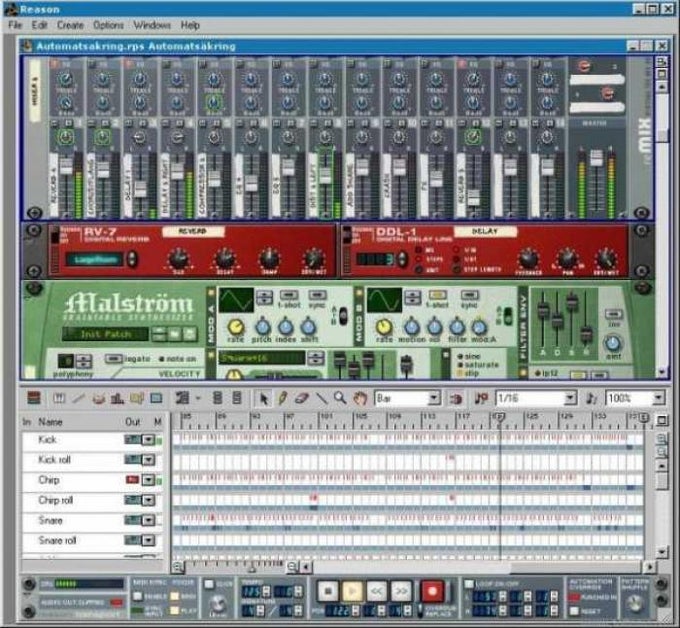Show the pattern lane icon
This screenshot has height=628, width=680.
click(x=137, y=398)
